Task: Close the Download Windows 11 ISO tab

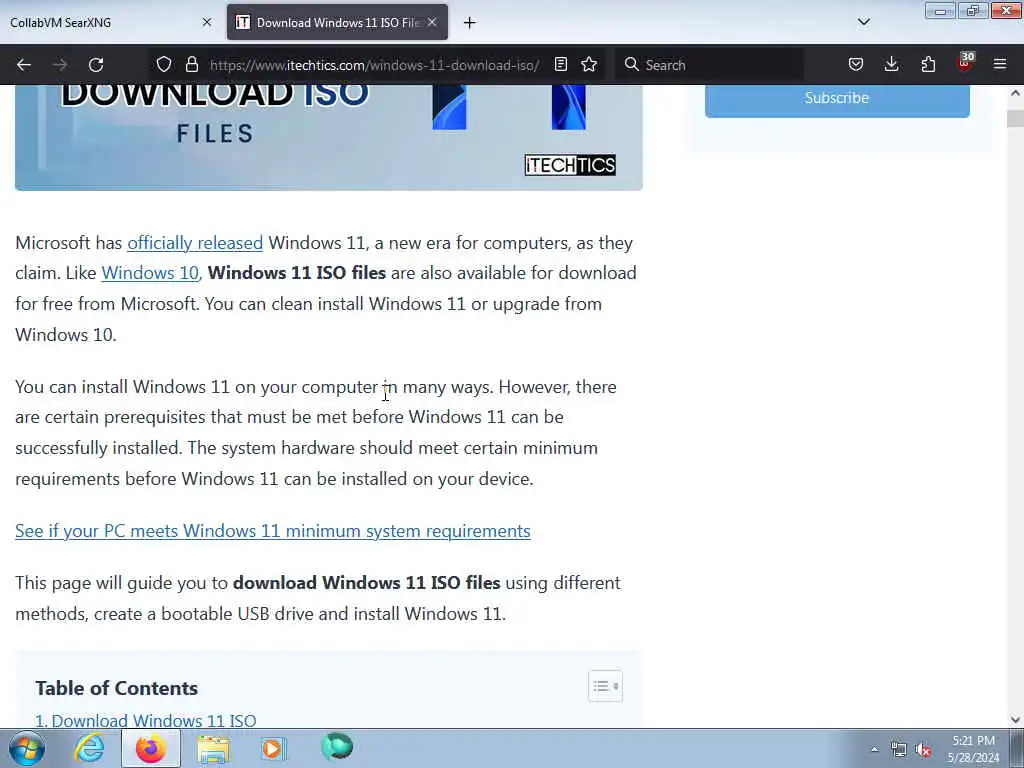Action: click(x=432, y=22)
